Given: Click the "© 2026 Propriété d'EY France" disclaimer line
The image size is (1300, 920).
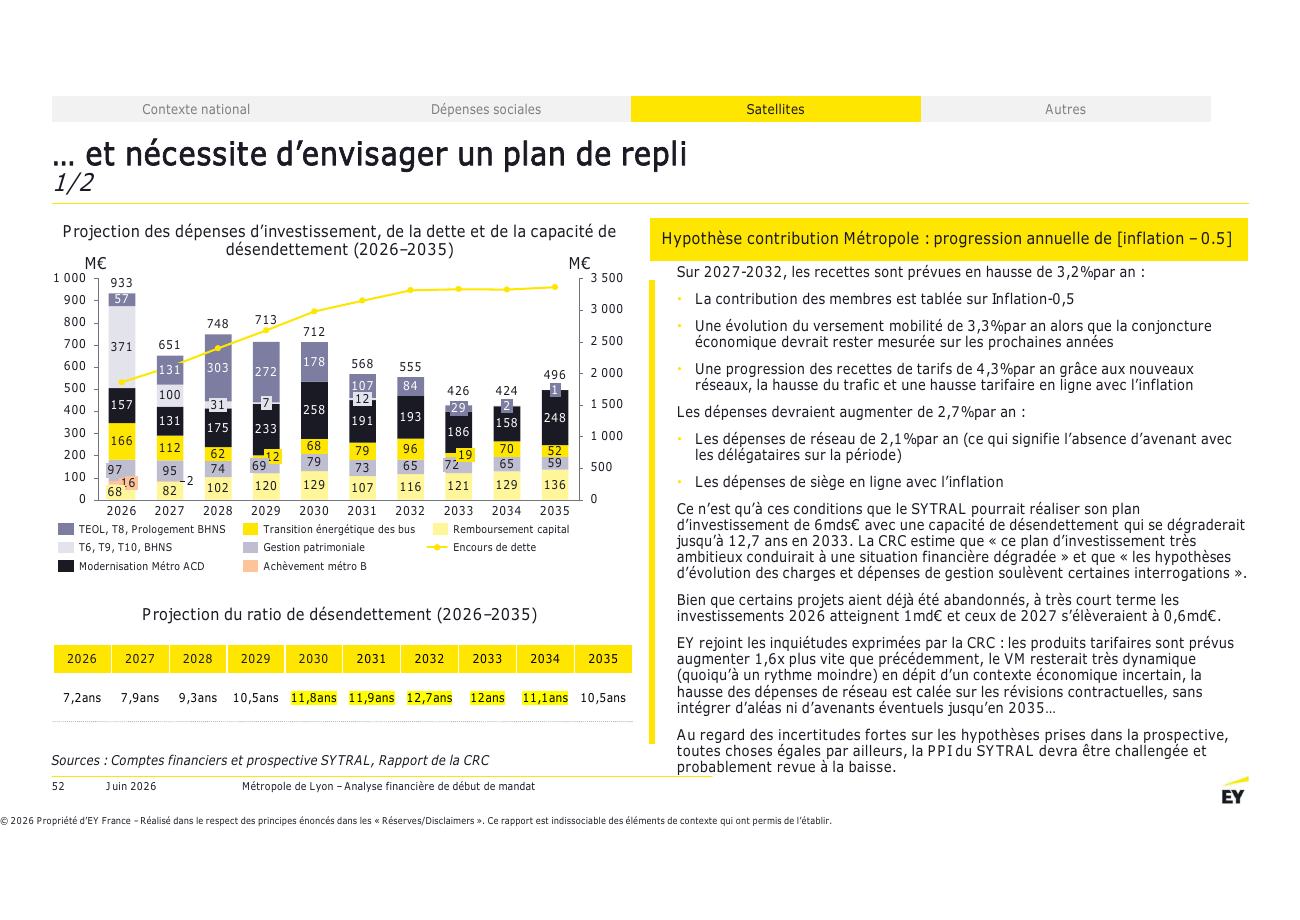Looking at the screenshot, I should 416,821.
